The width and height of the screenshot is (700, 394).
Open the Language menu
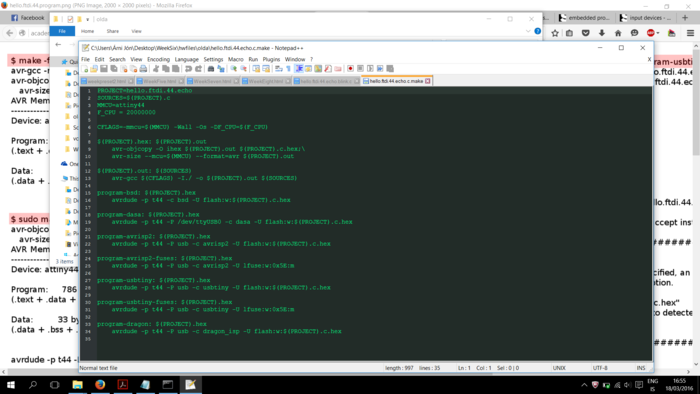pyautogui.click(x=187, y=59)
